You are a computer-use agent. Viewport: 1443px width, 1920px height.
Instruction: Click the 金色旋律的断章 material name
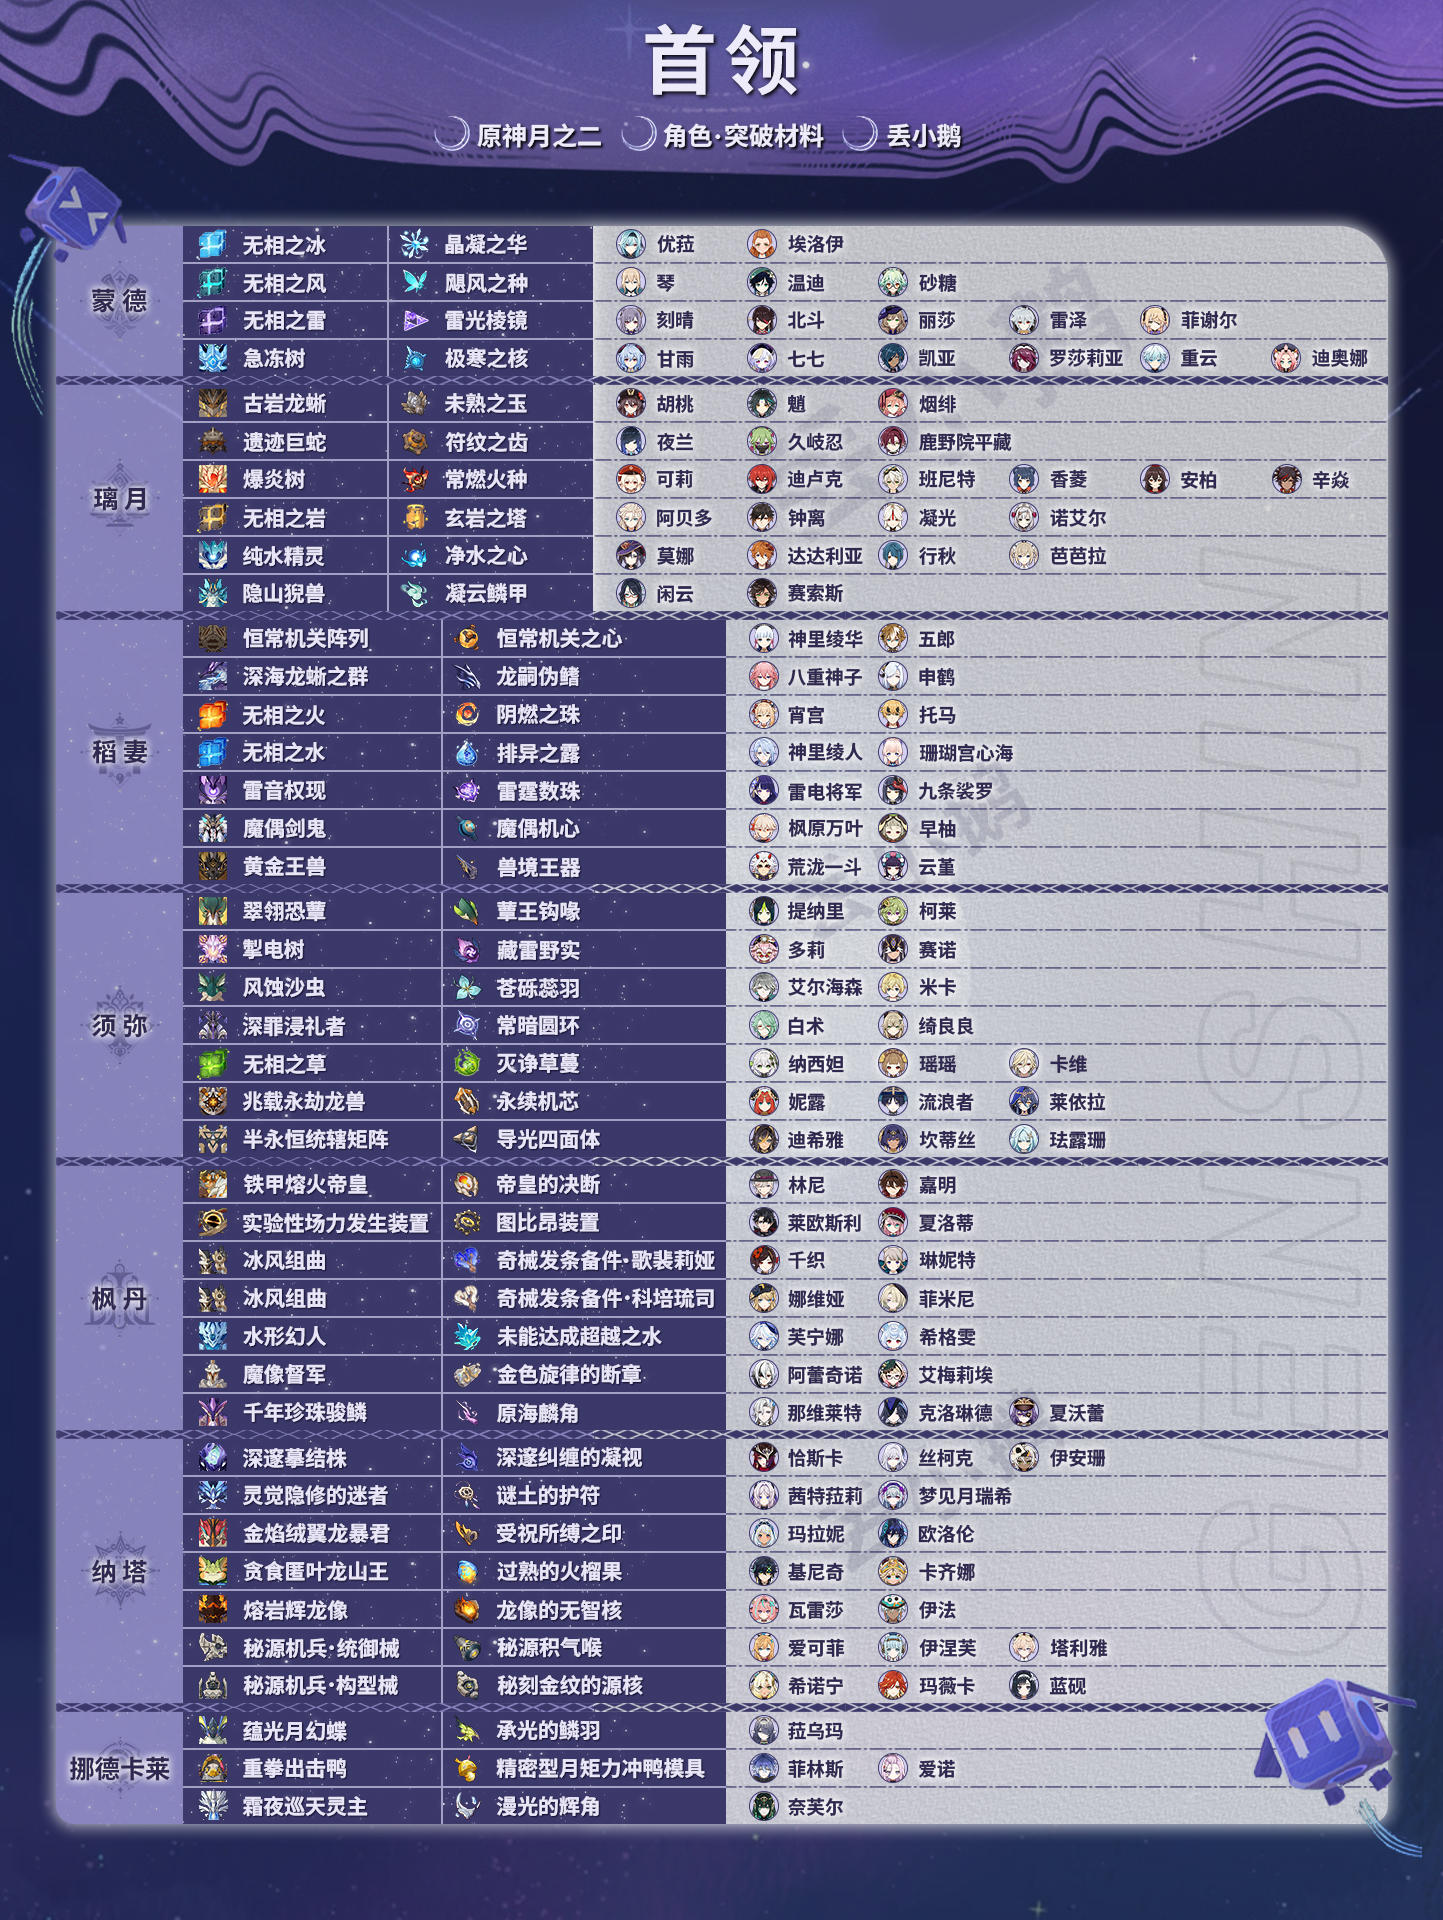tap(569, 1375)
